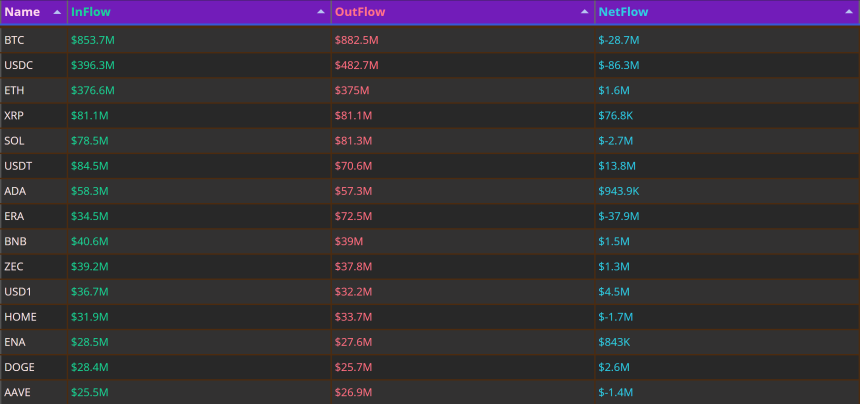Click USDC inflow value $396.3M
This screenshot has width=860, height=404.
click(93, 65)
